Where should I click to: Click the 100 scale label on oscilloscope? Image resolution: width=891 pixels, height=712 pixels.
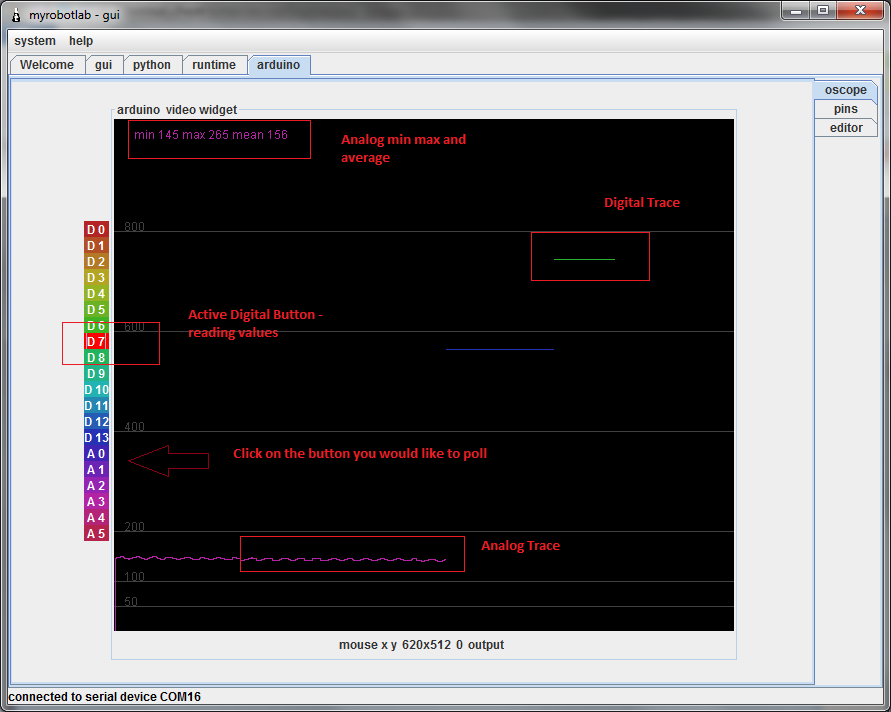tap(134, 577)
